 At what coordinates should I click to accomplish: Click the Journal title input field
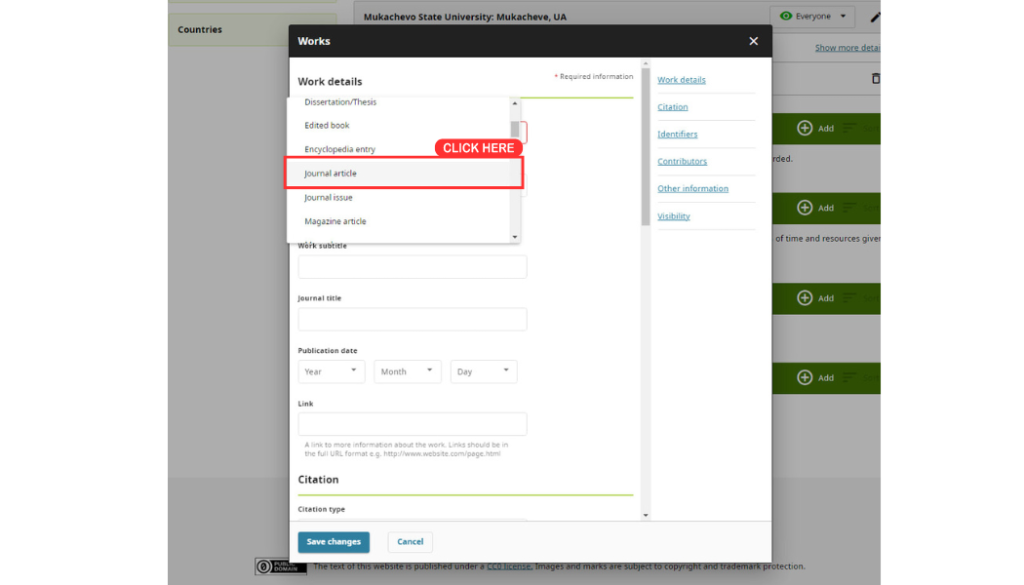(412, 319)
